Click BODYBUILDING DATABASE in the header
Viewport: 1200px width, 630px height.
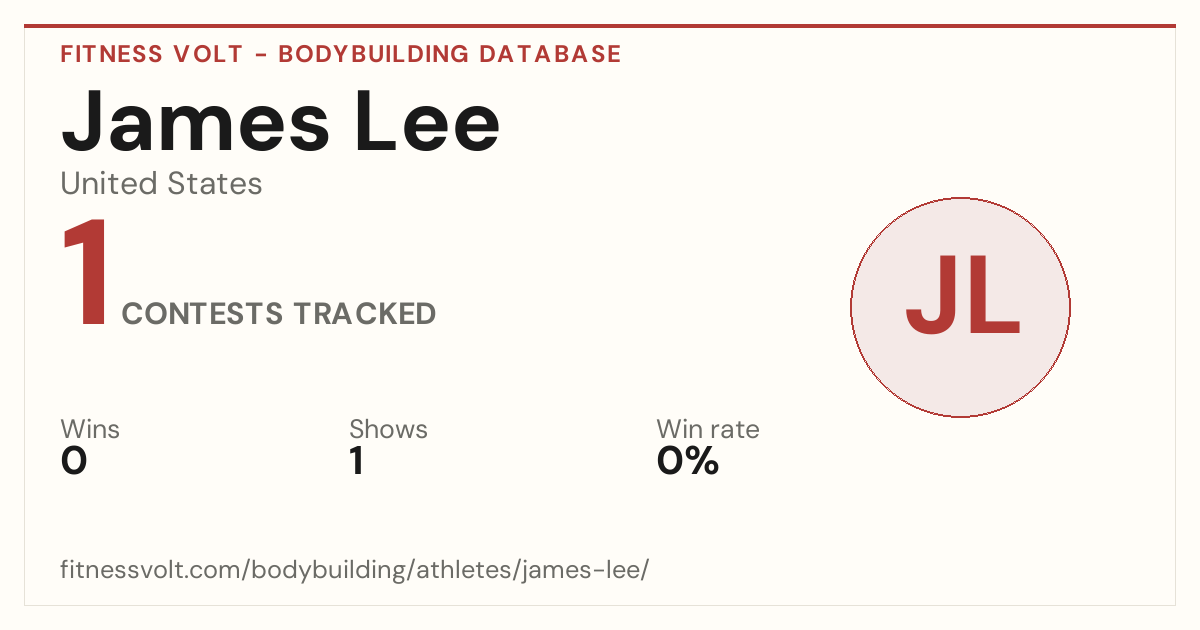450,54
